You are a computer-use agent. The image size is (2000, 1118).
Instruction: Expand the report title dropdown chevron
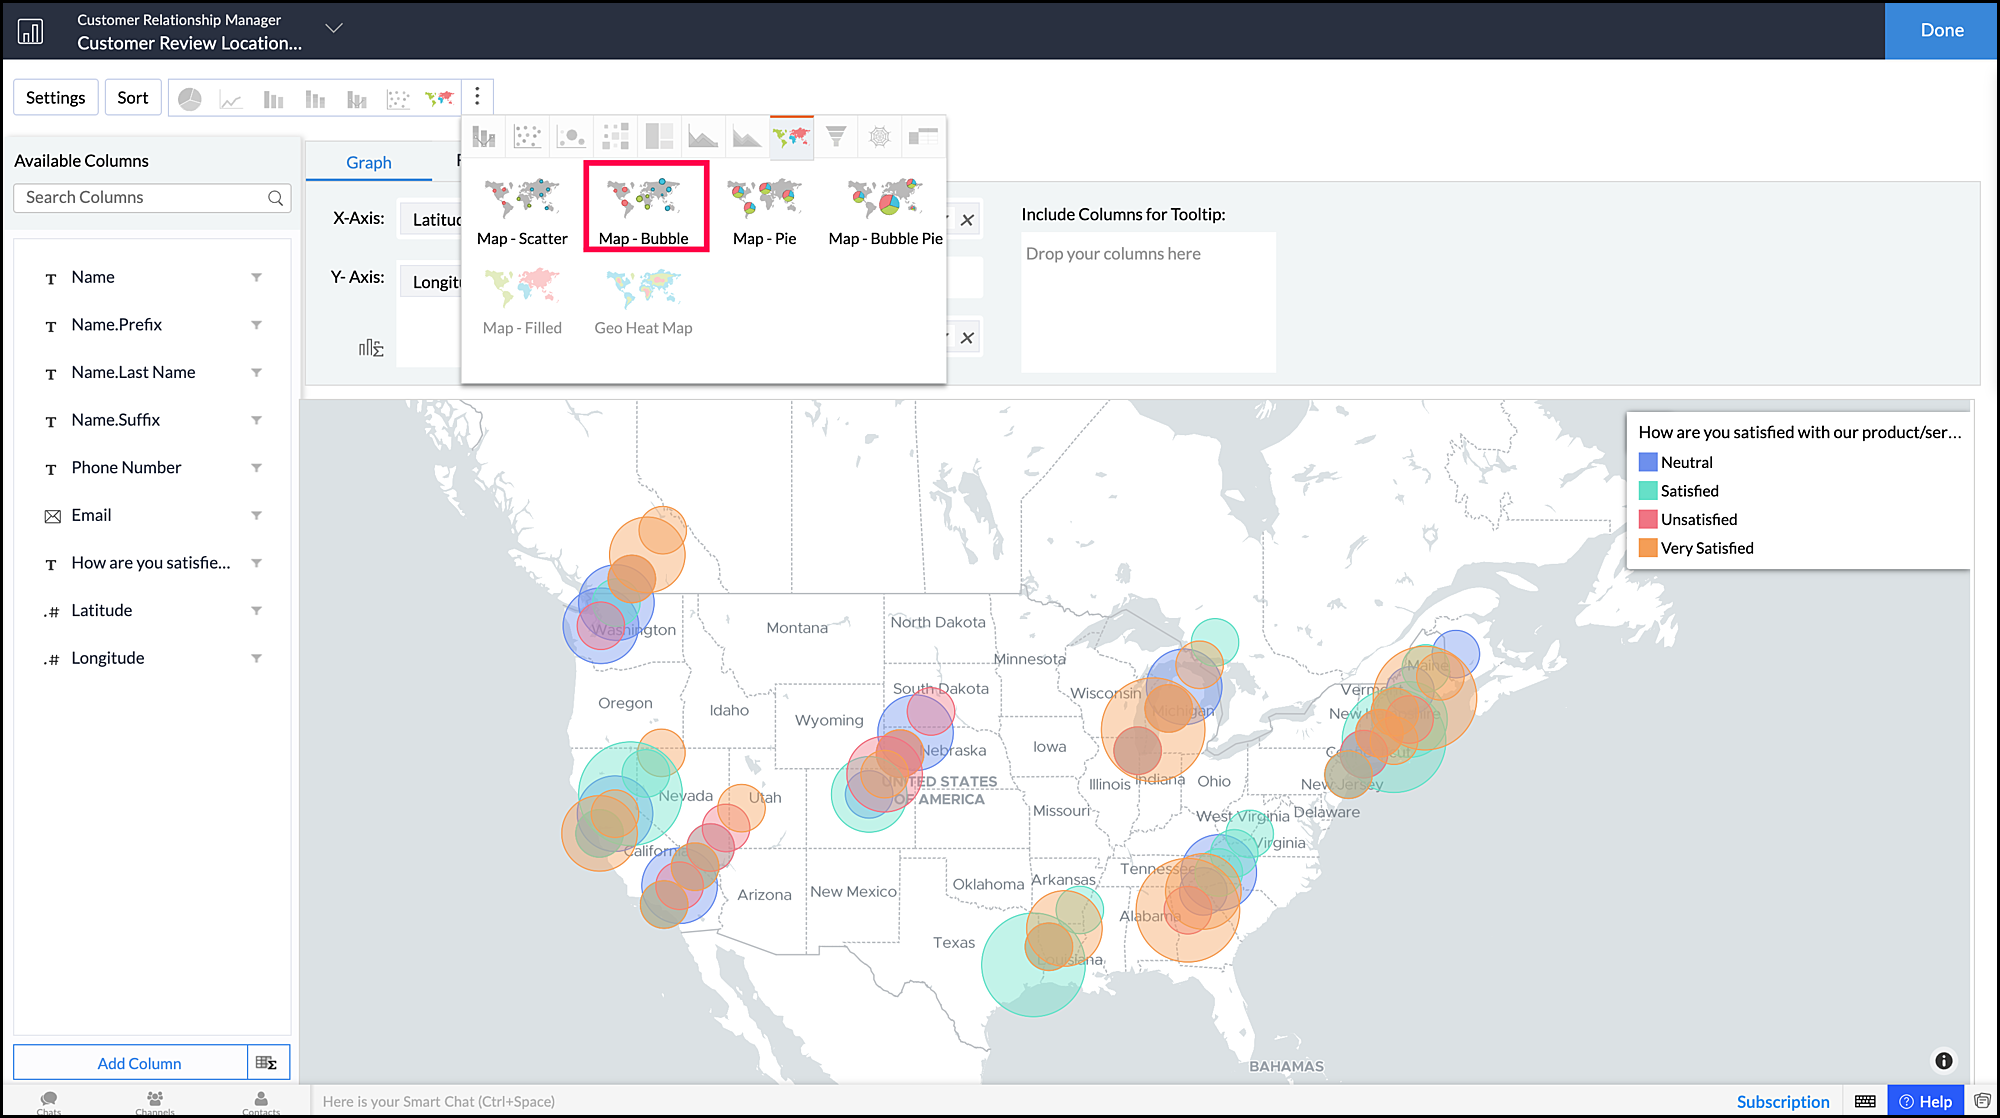click(334, 28)
